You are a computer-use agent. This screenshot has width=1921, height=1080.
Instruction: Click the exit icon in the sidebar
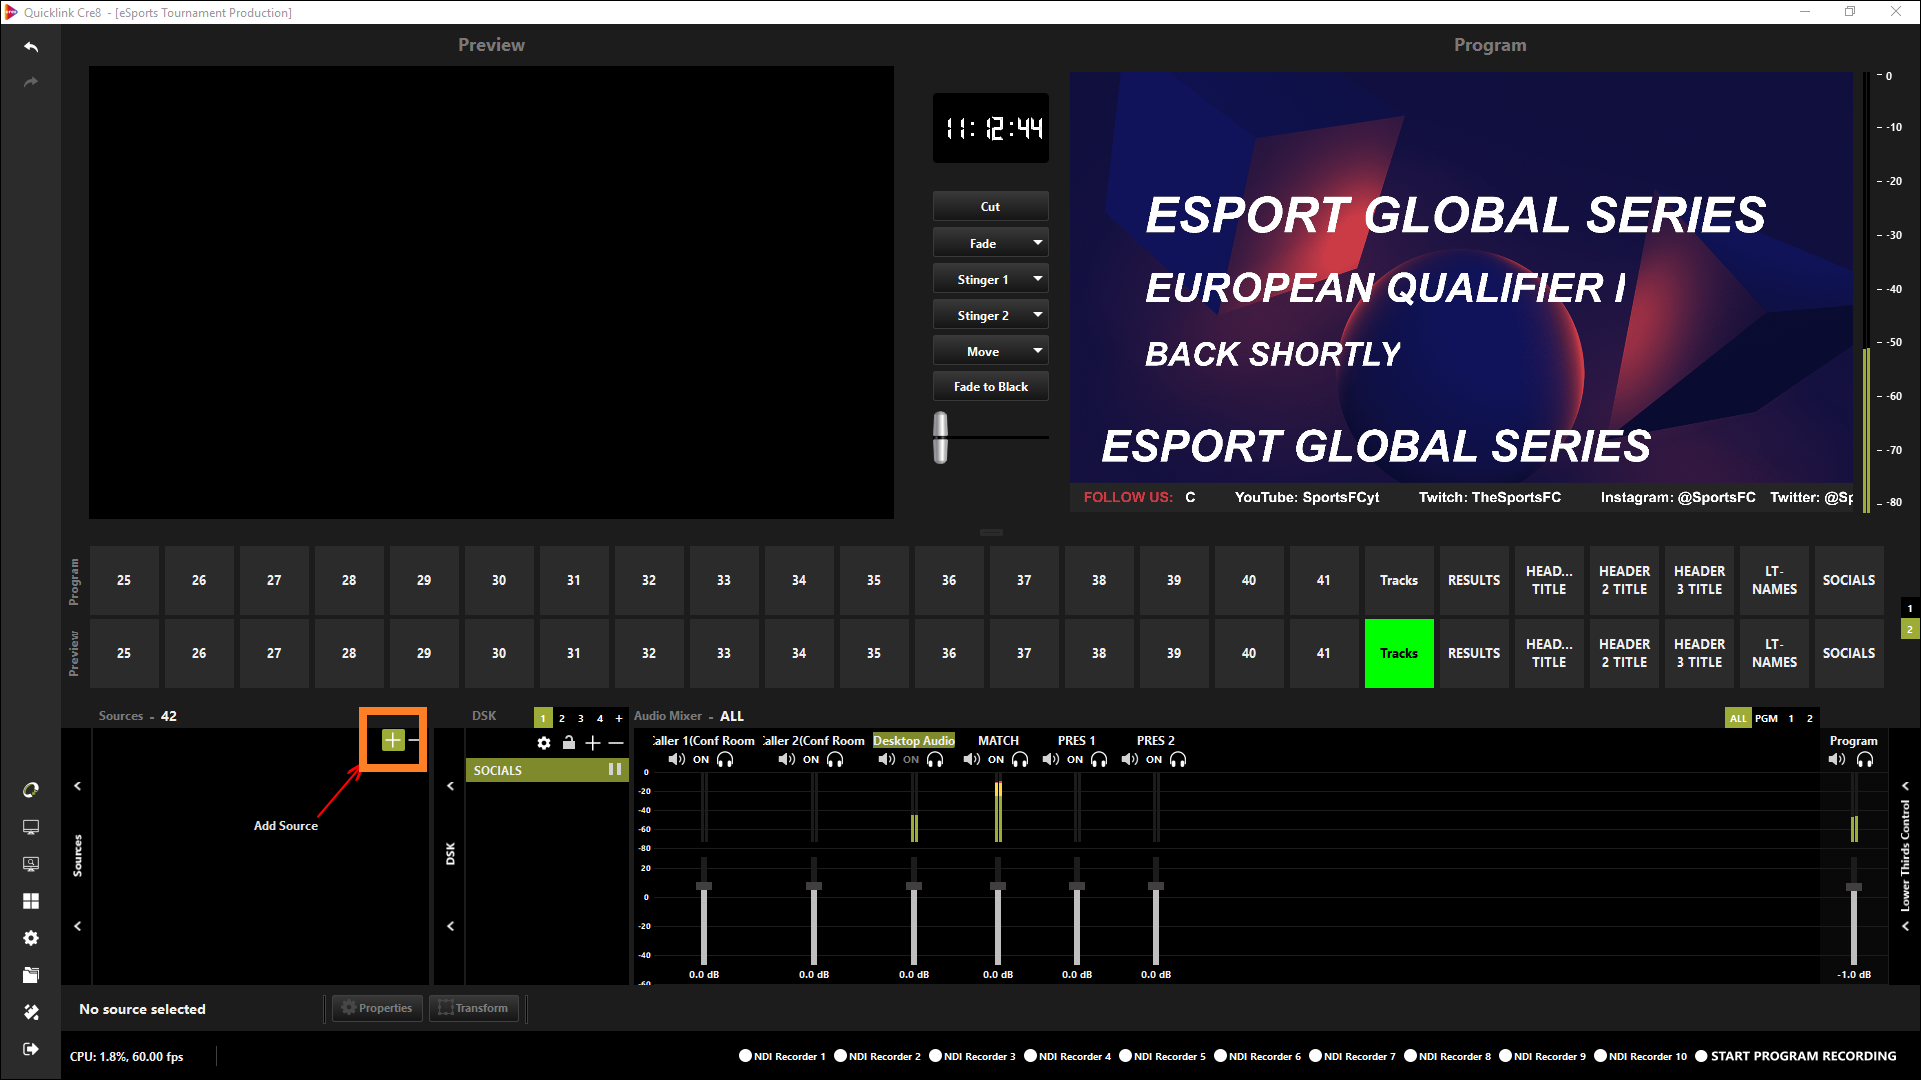point(31,1049)
